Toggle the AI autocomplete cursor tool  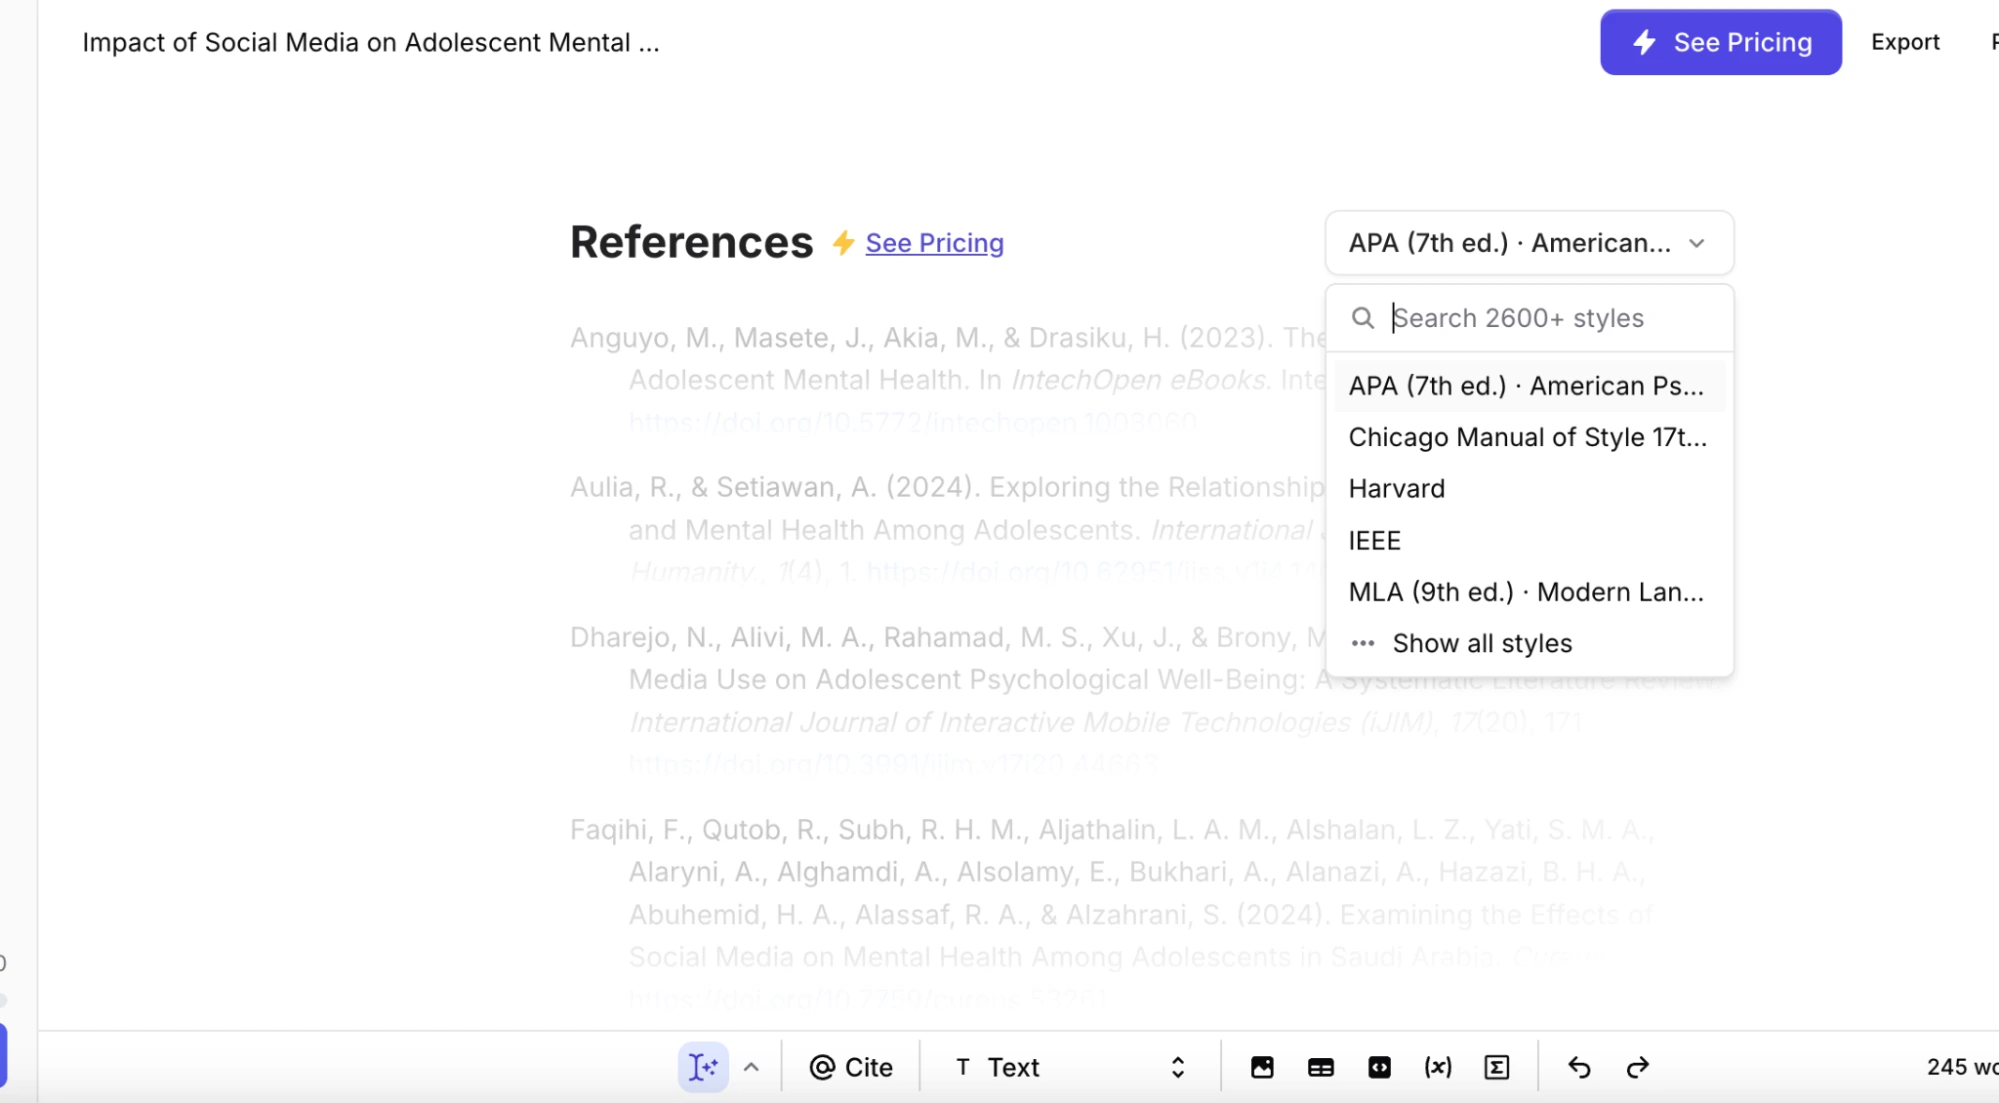[x=703, y=1067]
